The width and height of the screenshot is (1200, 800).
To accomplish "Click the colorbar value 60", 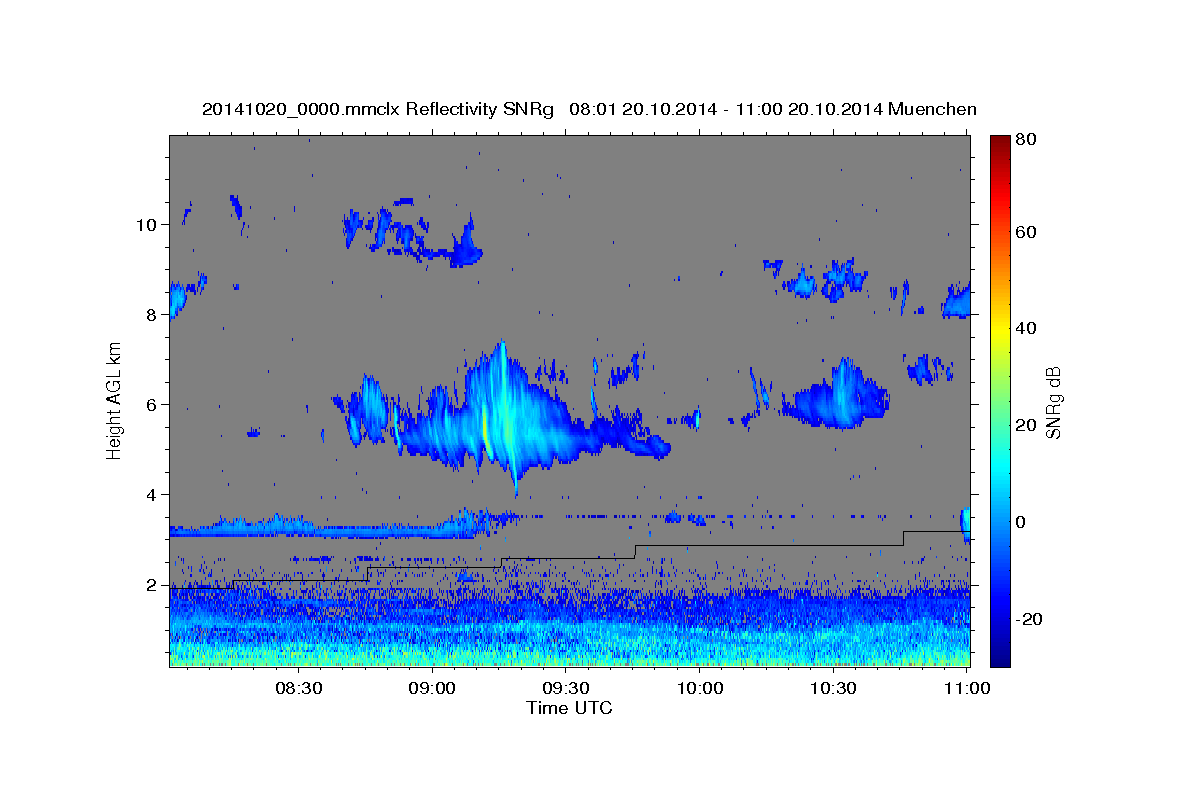I will pos(1028,232).
